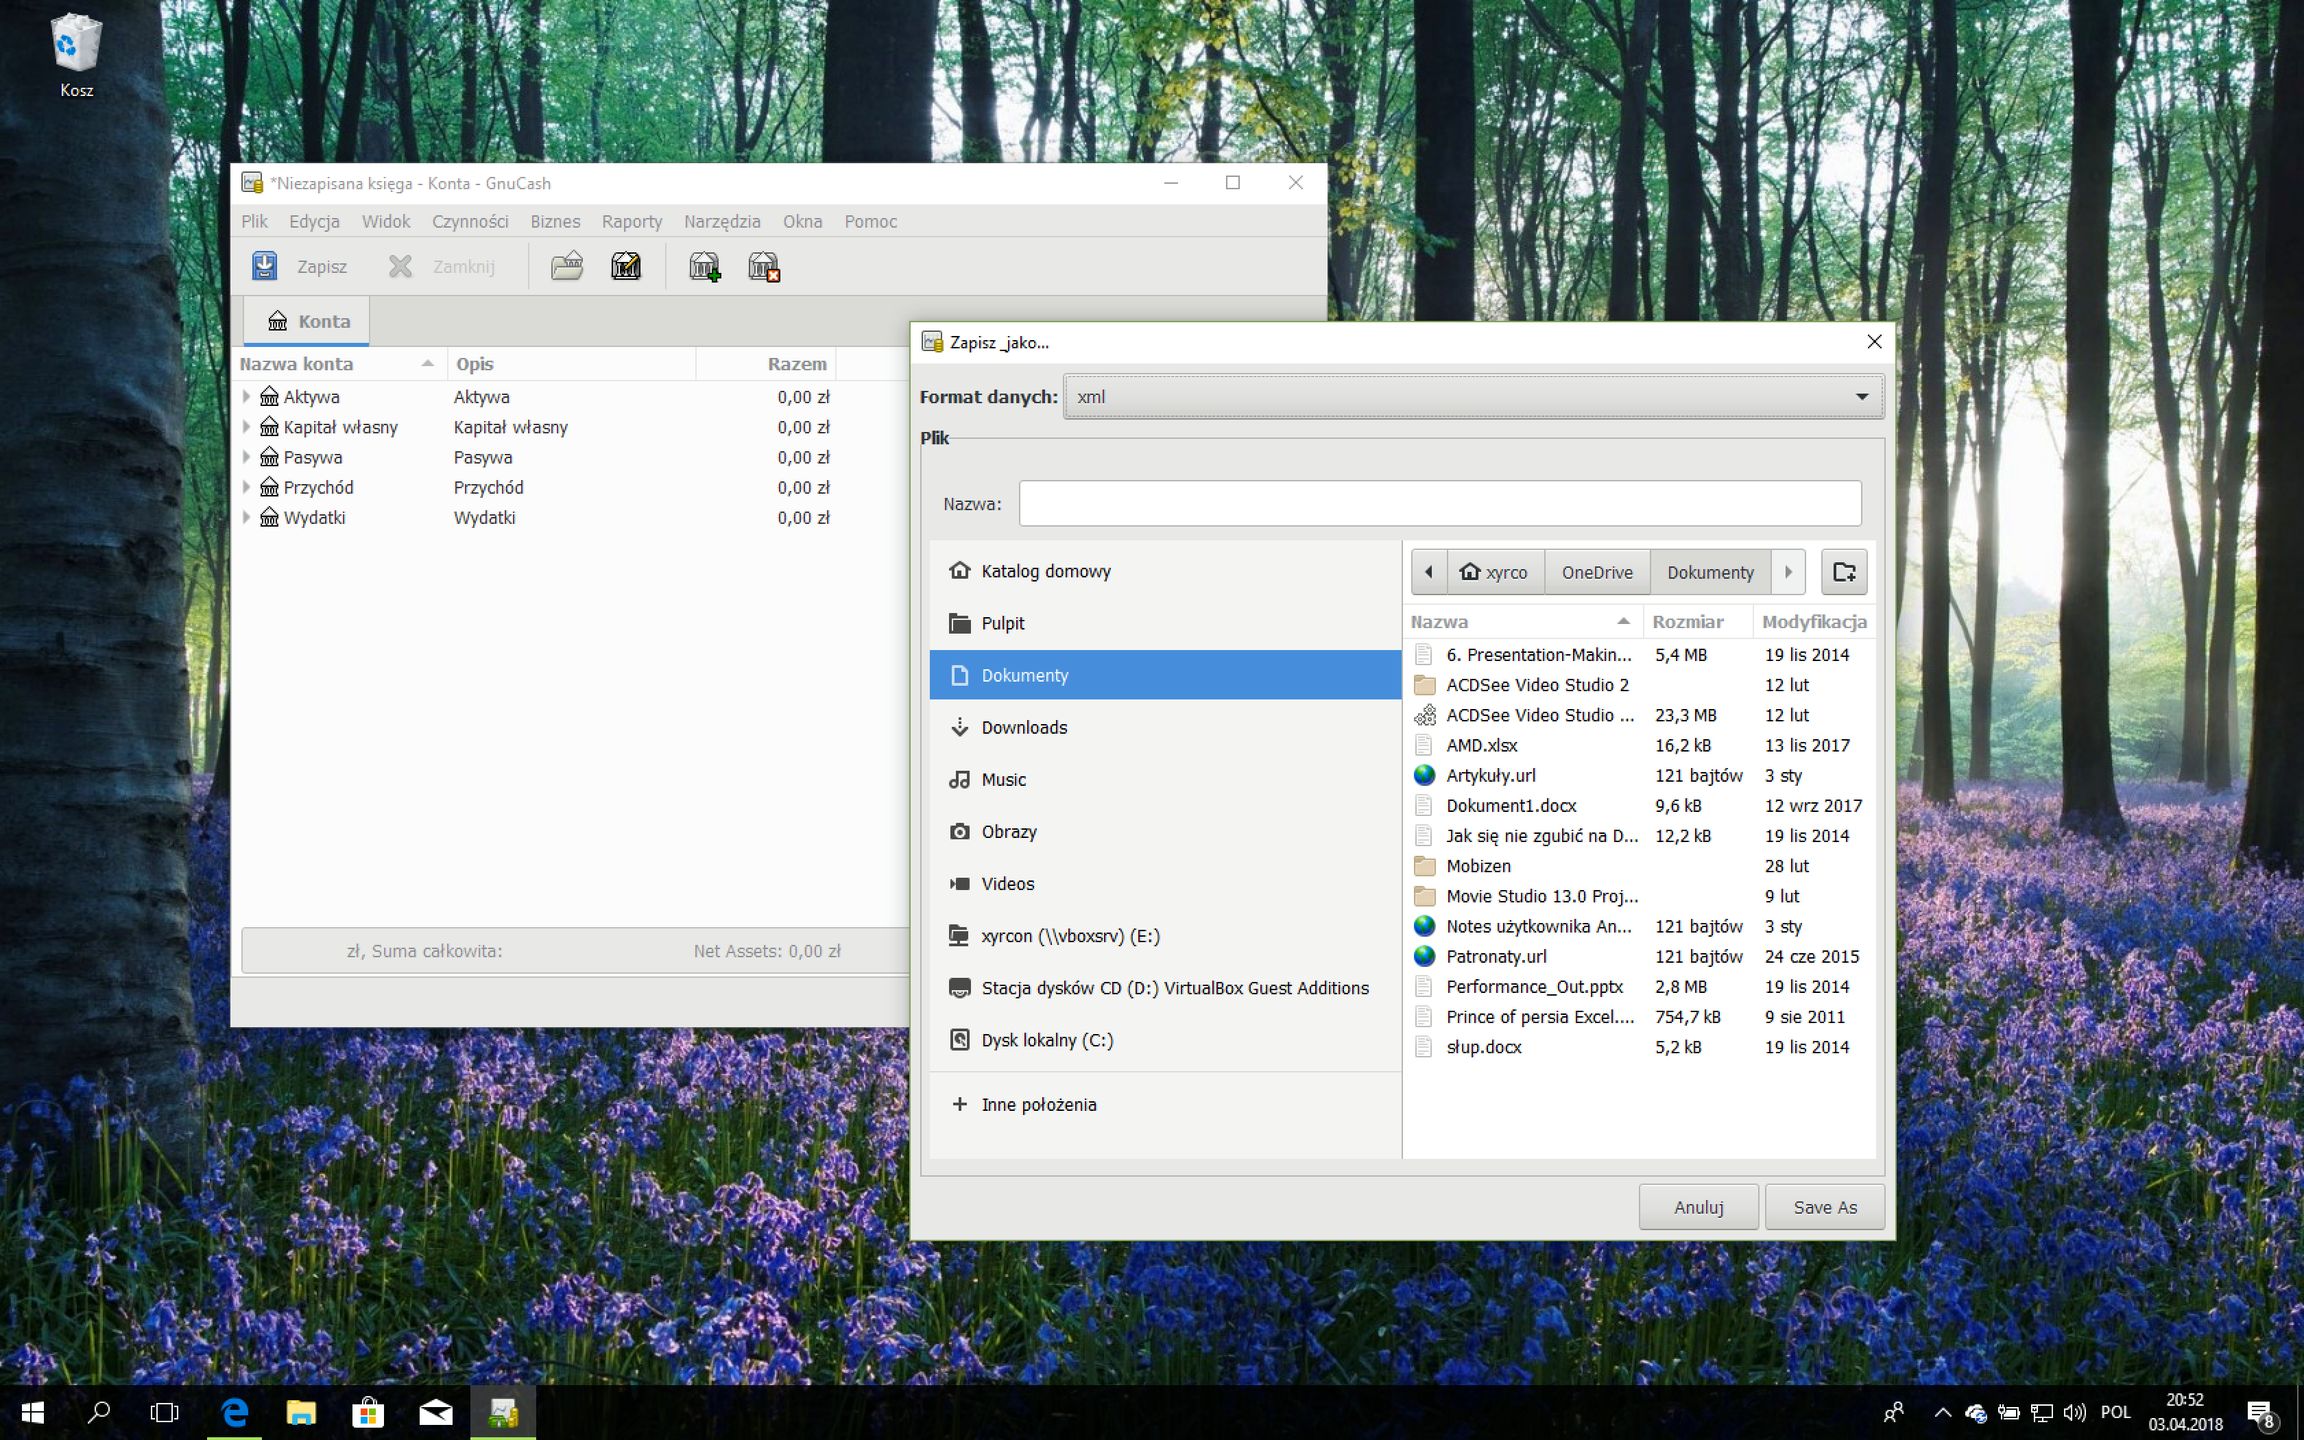The height and width of the screenshot is (1440, 2304).
Task: Open Dysk lokalny (C:) in sidebar
Action: click(1046, 1040)
